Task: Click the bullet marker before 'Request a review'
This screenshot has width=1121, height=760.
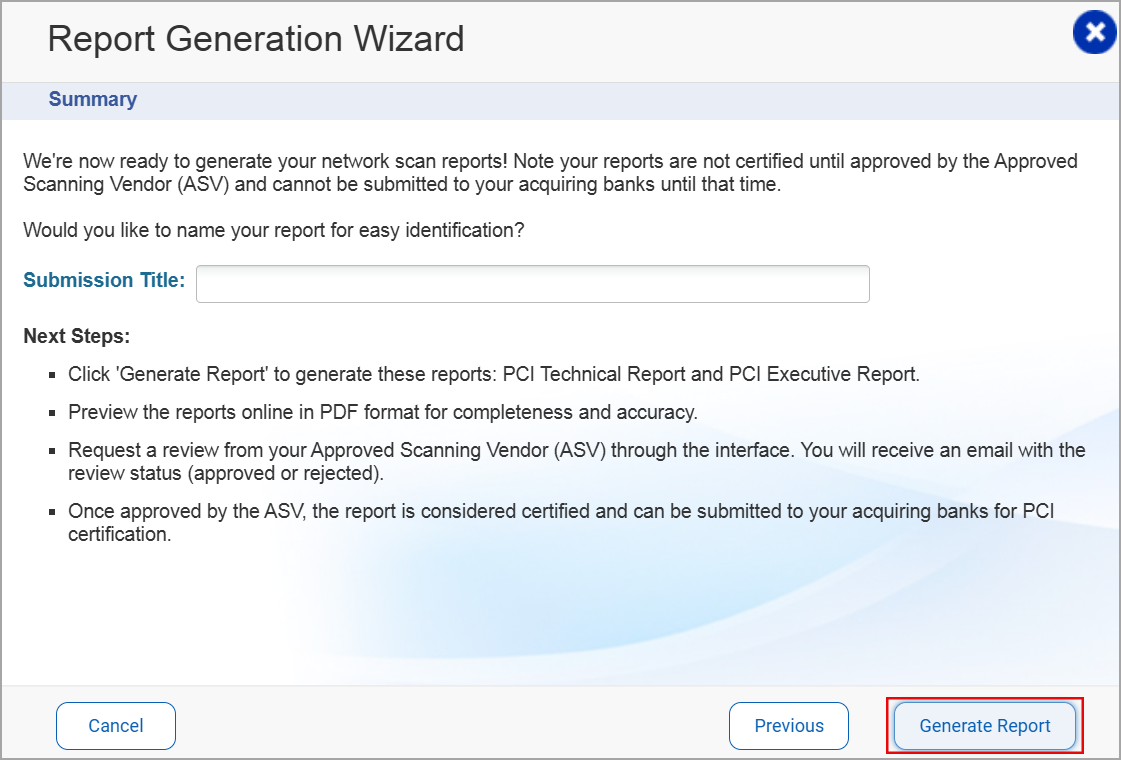Action: pyautogui.click(x=52, y=451)
